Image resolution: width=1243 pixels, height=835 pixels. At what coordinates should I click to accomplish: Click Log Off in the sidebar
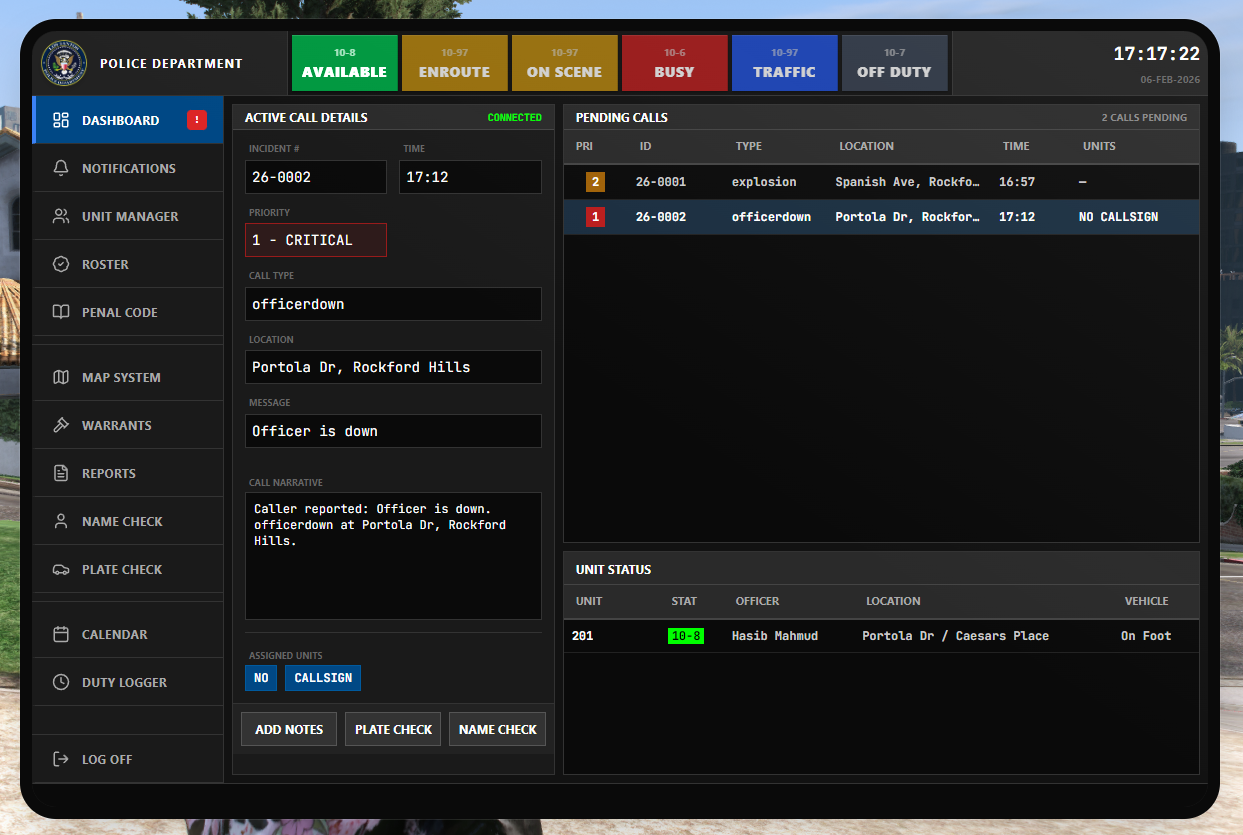click(x=106, y=759)
